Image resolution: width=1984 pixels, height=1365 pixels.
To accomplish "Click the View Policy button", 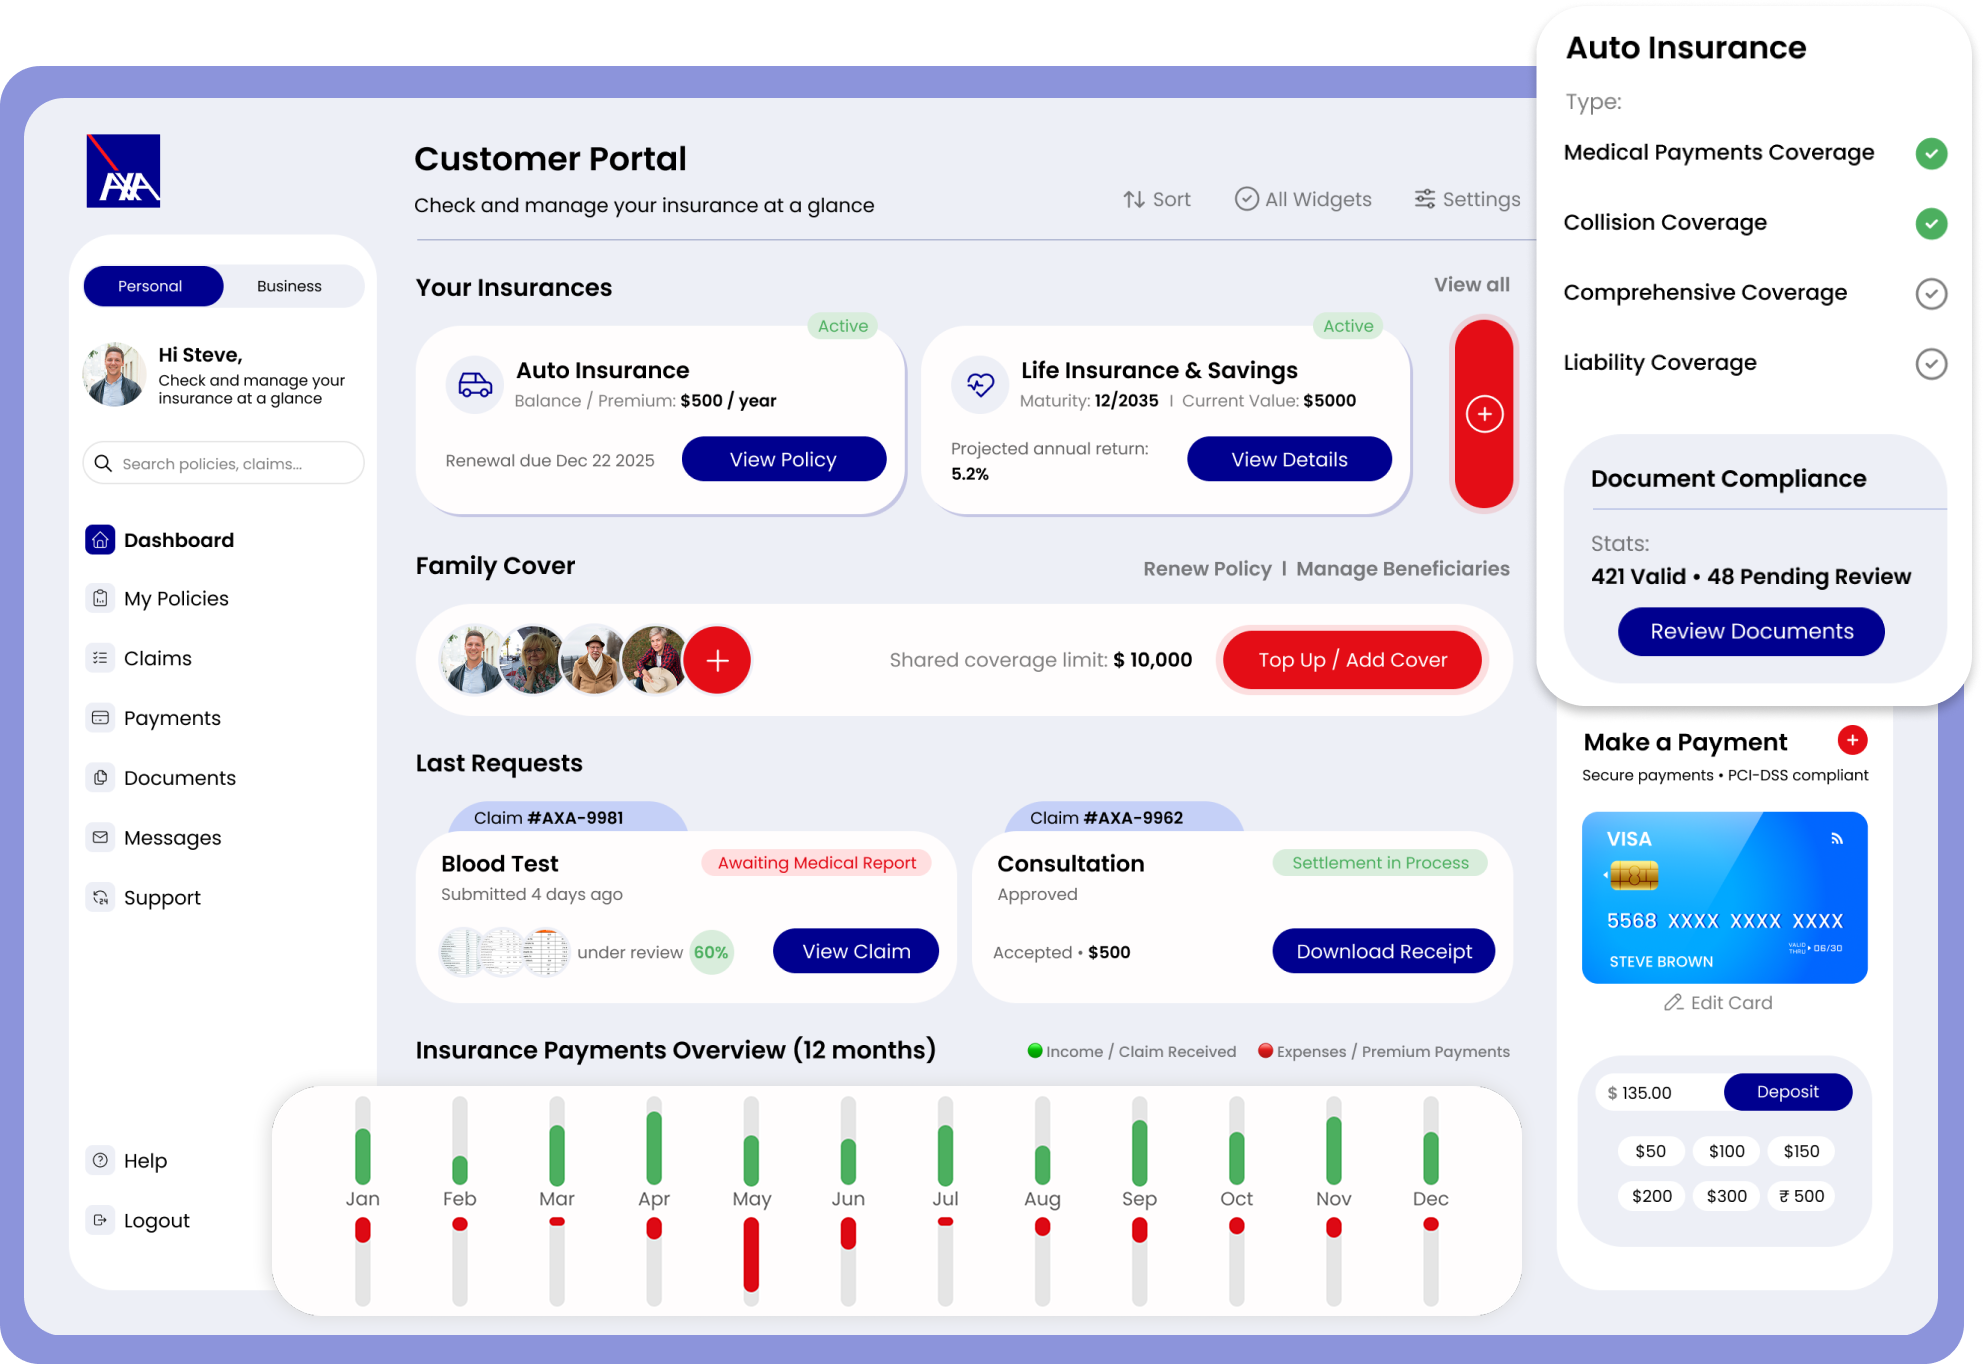I will pos(783,459).
